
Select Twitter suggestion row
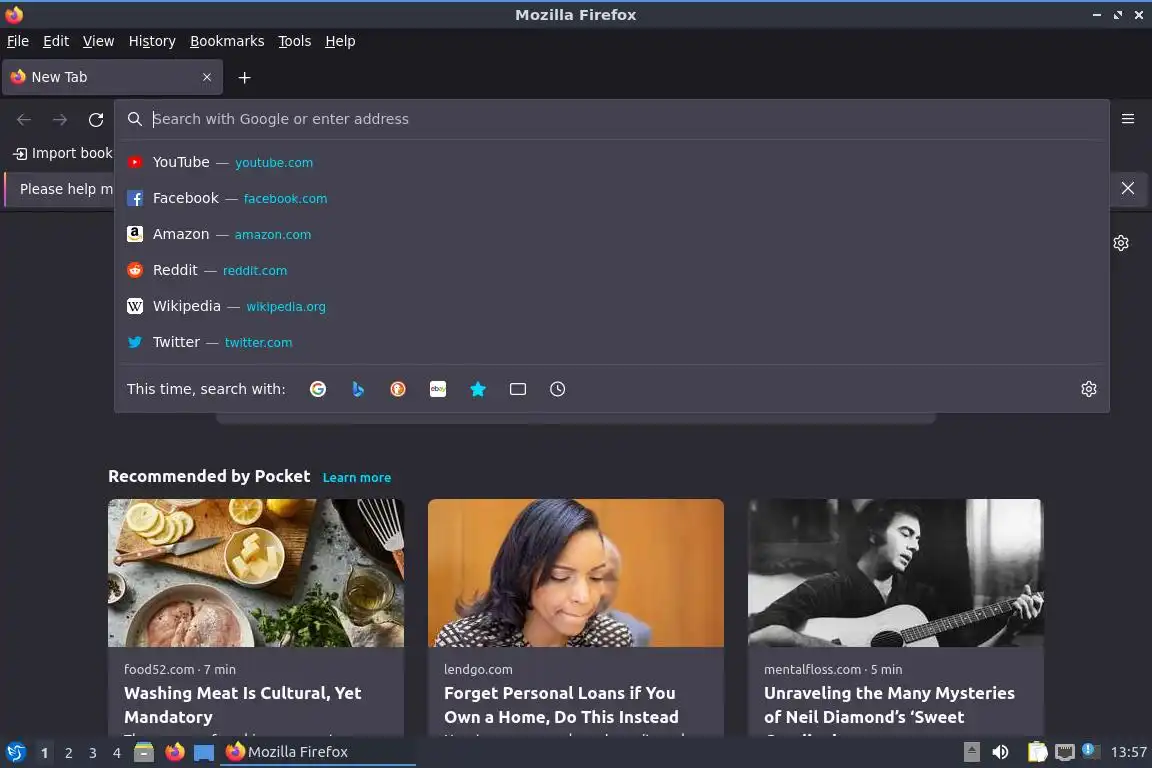(x=612, y=342)
